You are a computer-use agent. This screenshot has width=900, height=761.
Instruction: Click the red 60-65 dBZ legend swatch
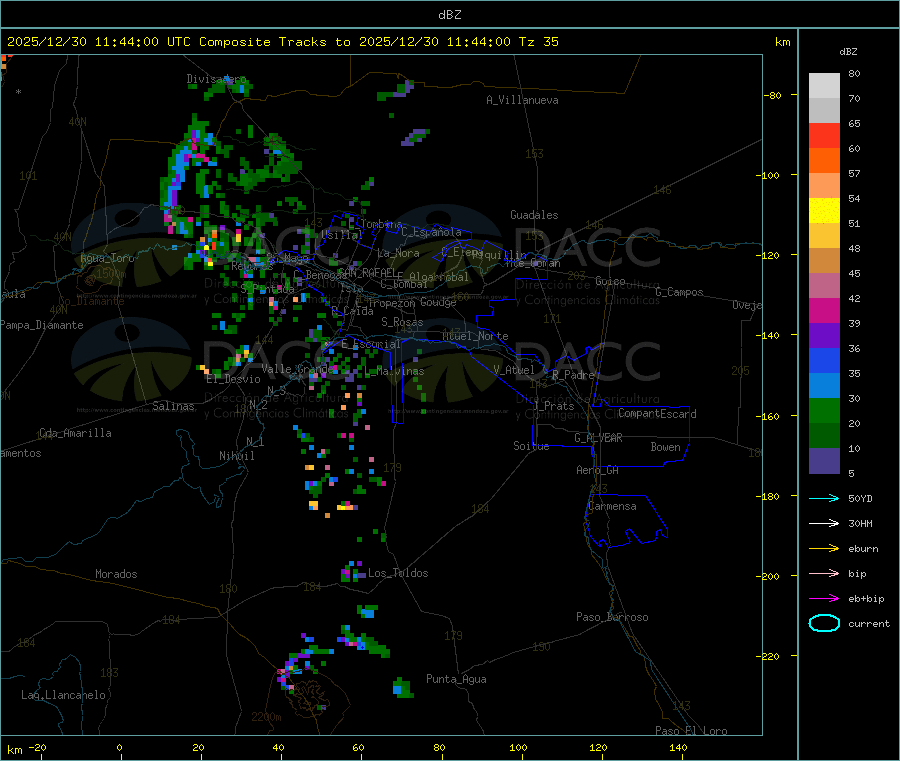[824, 135]
